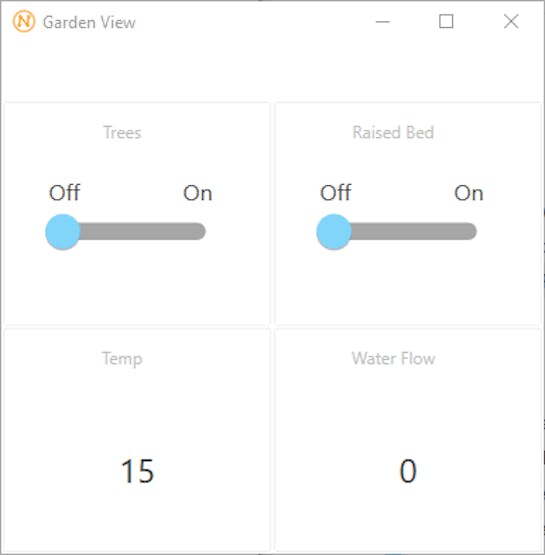Select On label for Trees
545x555 pixels.
[197, 193]
